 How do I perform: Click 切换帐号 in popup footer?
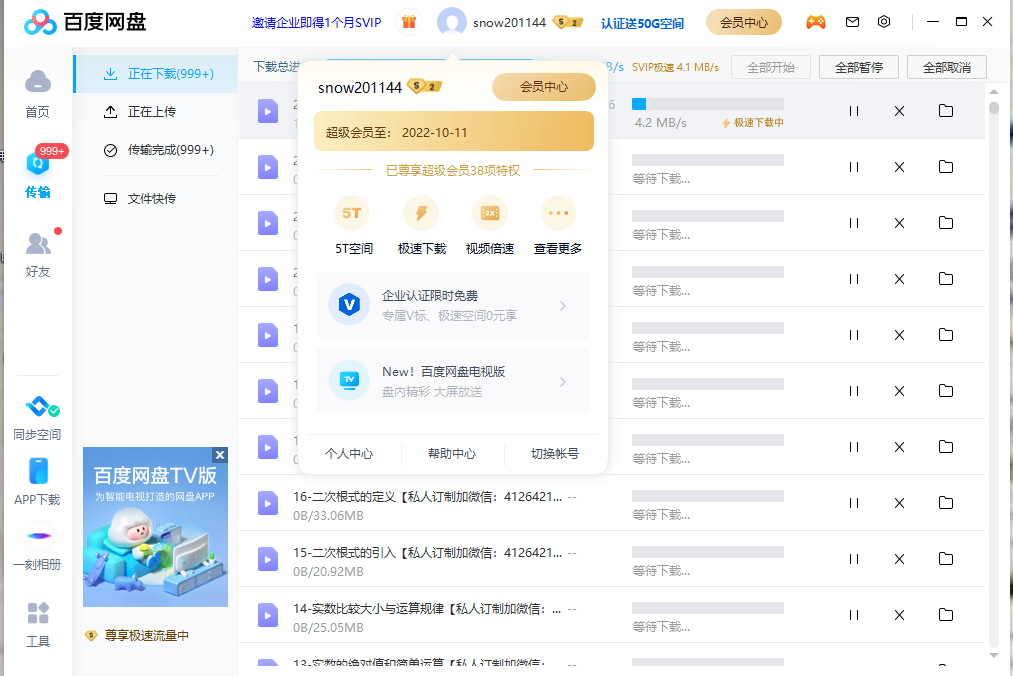(x=555, y=454)
